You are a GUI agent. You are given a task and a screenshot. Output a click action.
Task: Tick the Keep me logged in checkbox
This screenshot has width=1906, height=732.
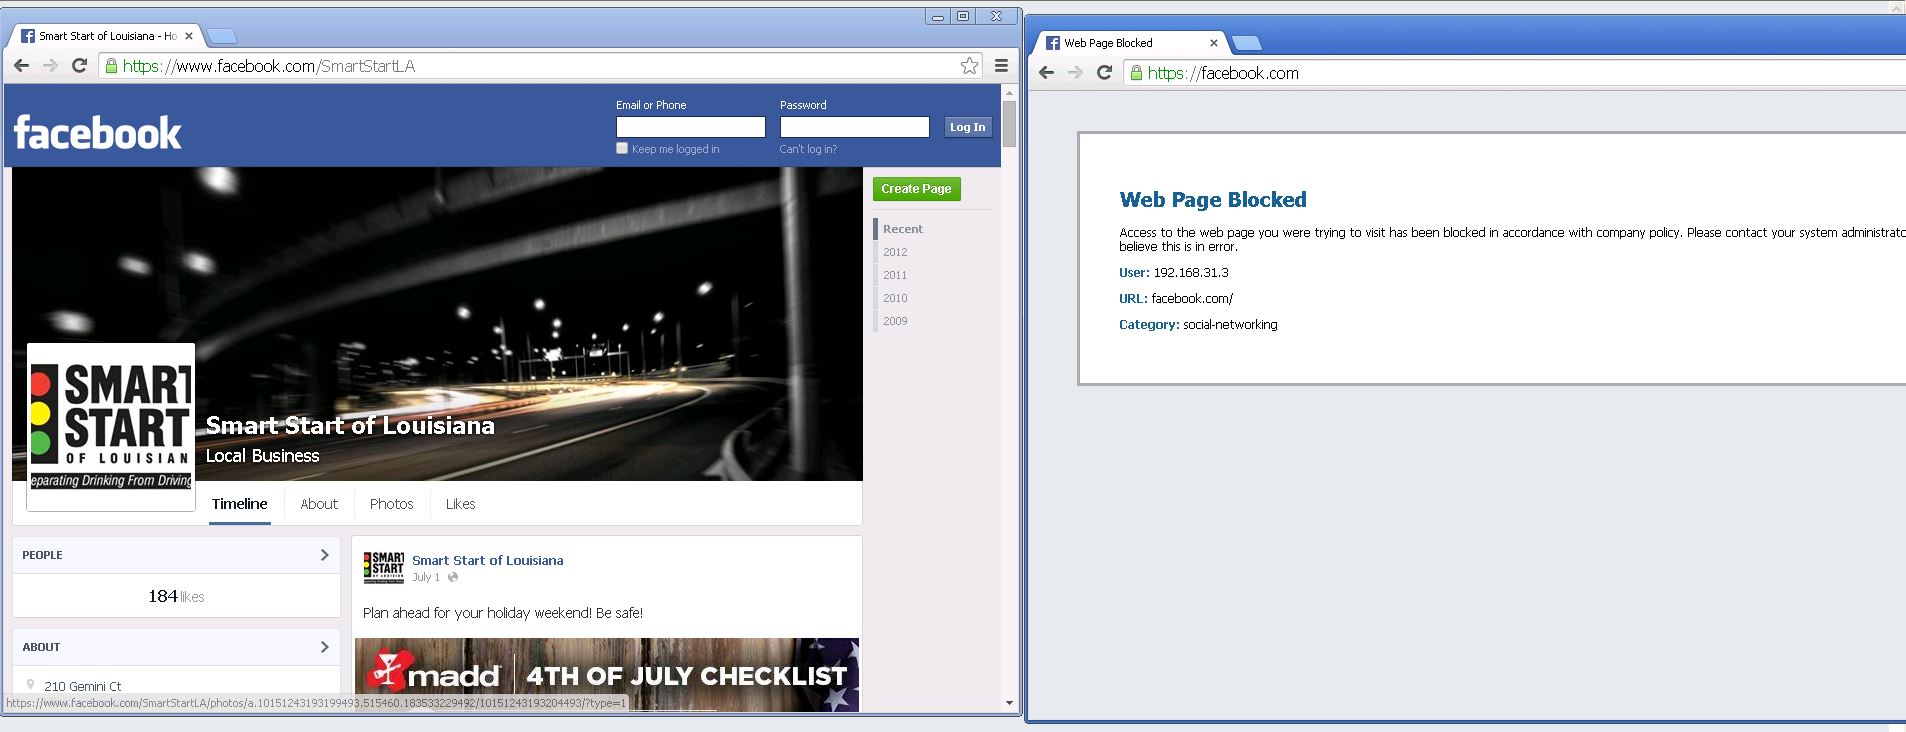622,148
